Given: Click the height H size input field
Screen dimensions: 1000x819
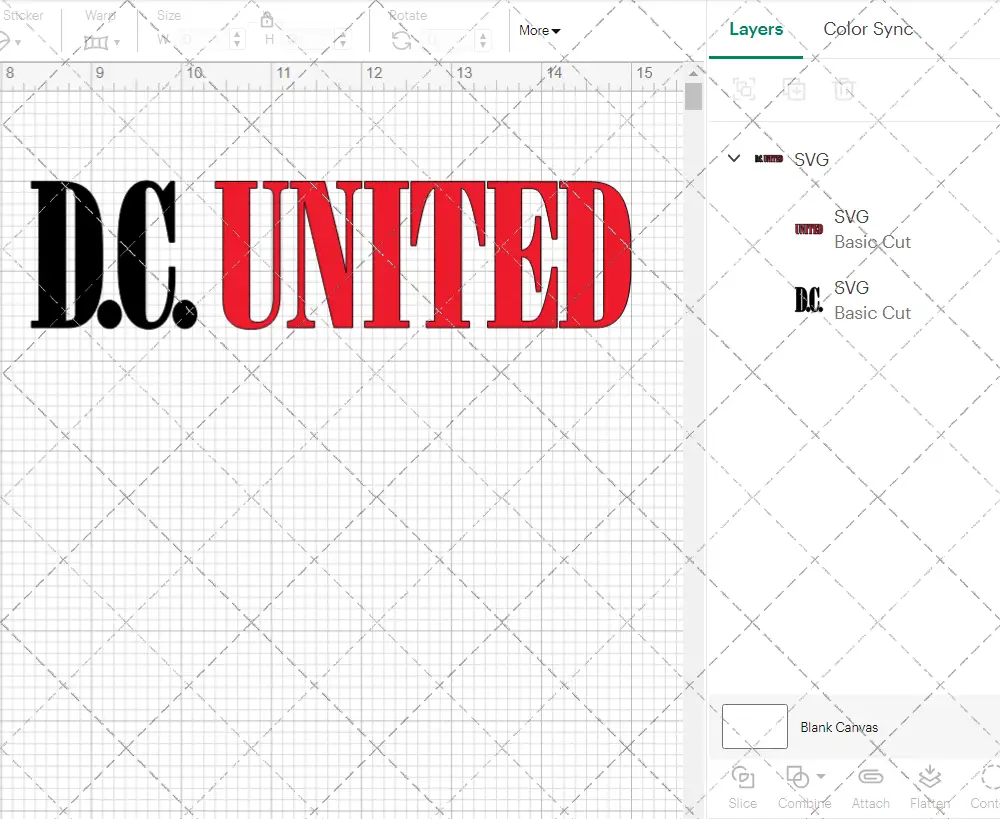Looking at the screenshot, I should [x=307, y=40].
